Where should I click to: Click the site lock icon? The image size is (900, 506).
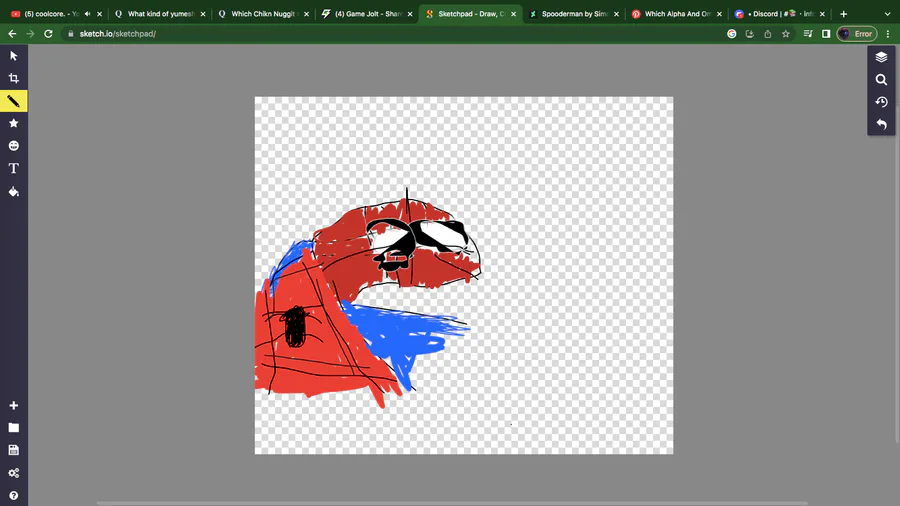(70, 34)
